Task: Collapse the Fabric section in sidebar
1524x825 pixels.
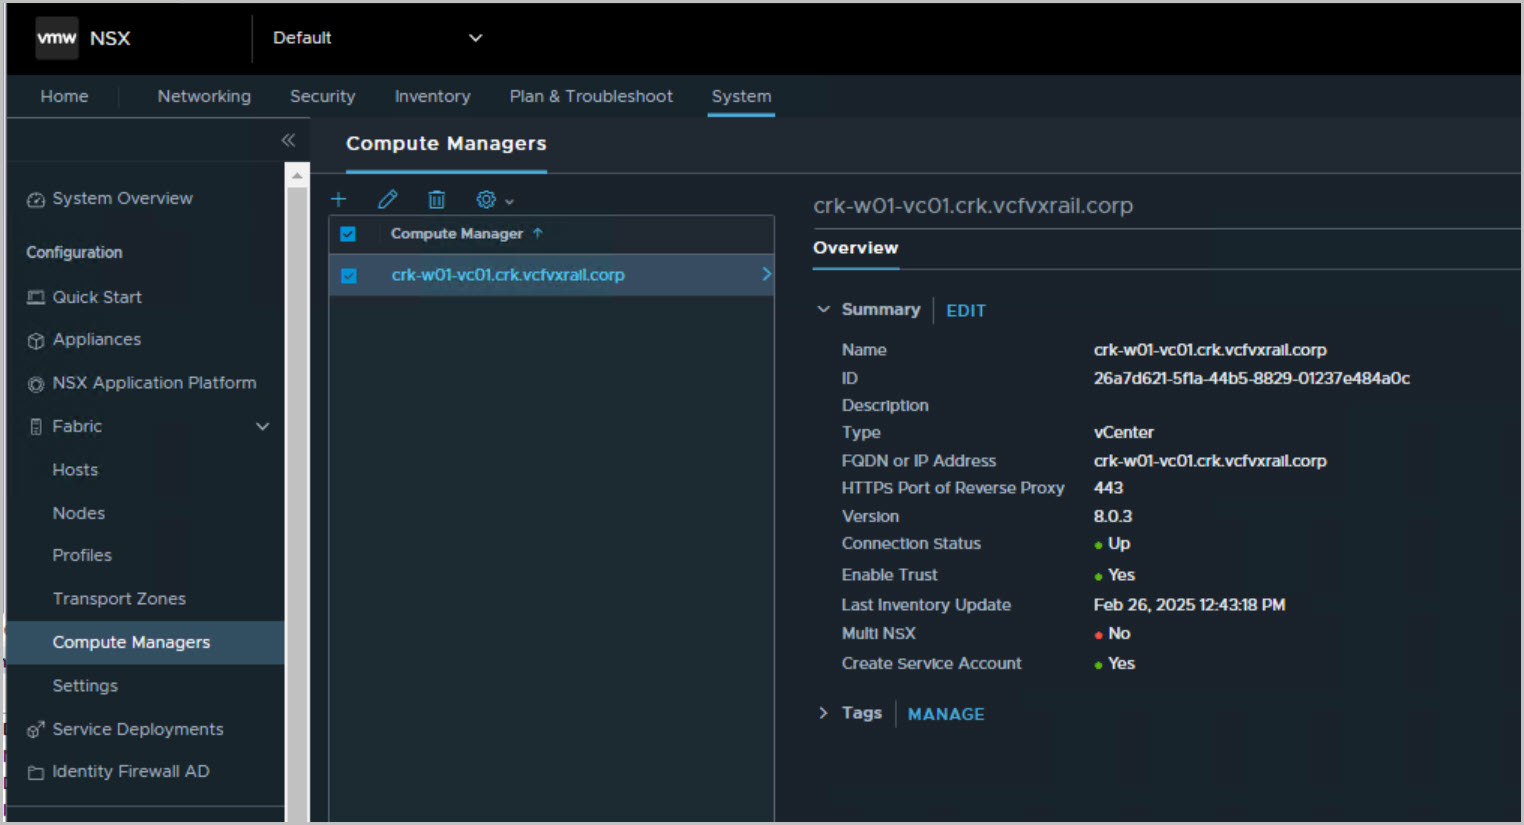Action: pos(262,427)
